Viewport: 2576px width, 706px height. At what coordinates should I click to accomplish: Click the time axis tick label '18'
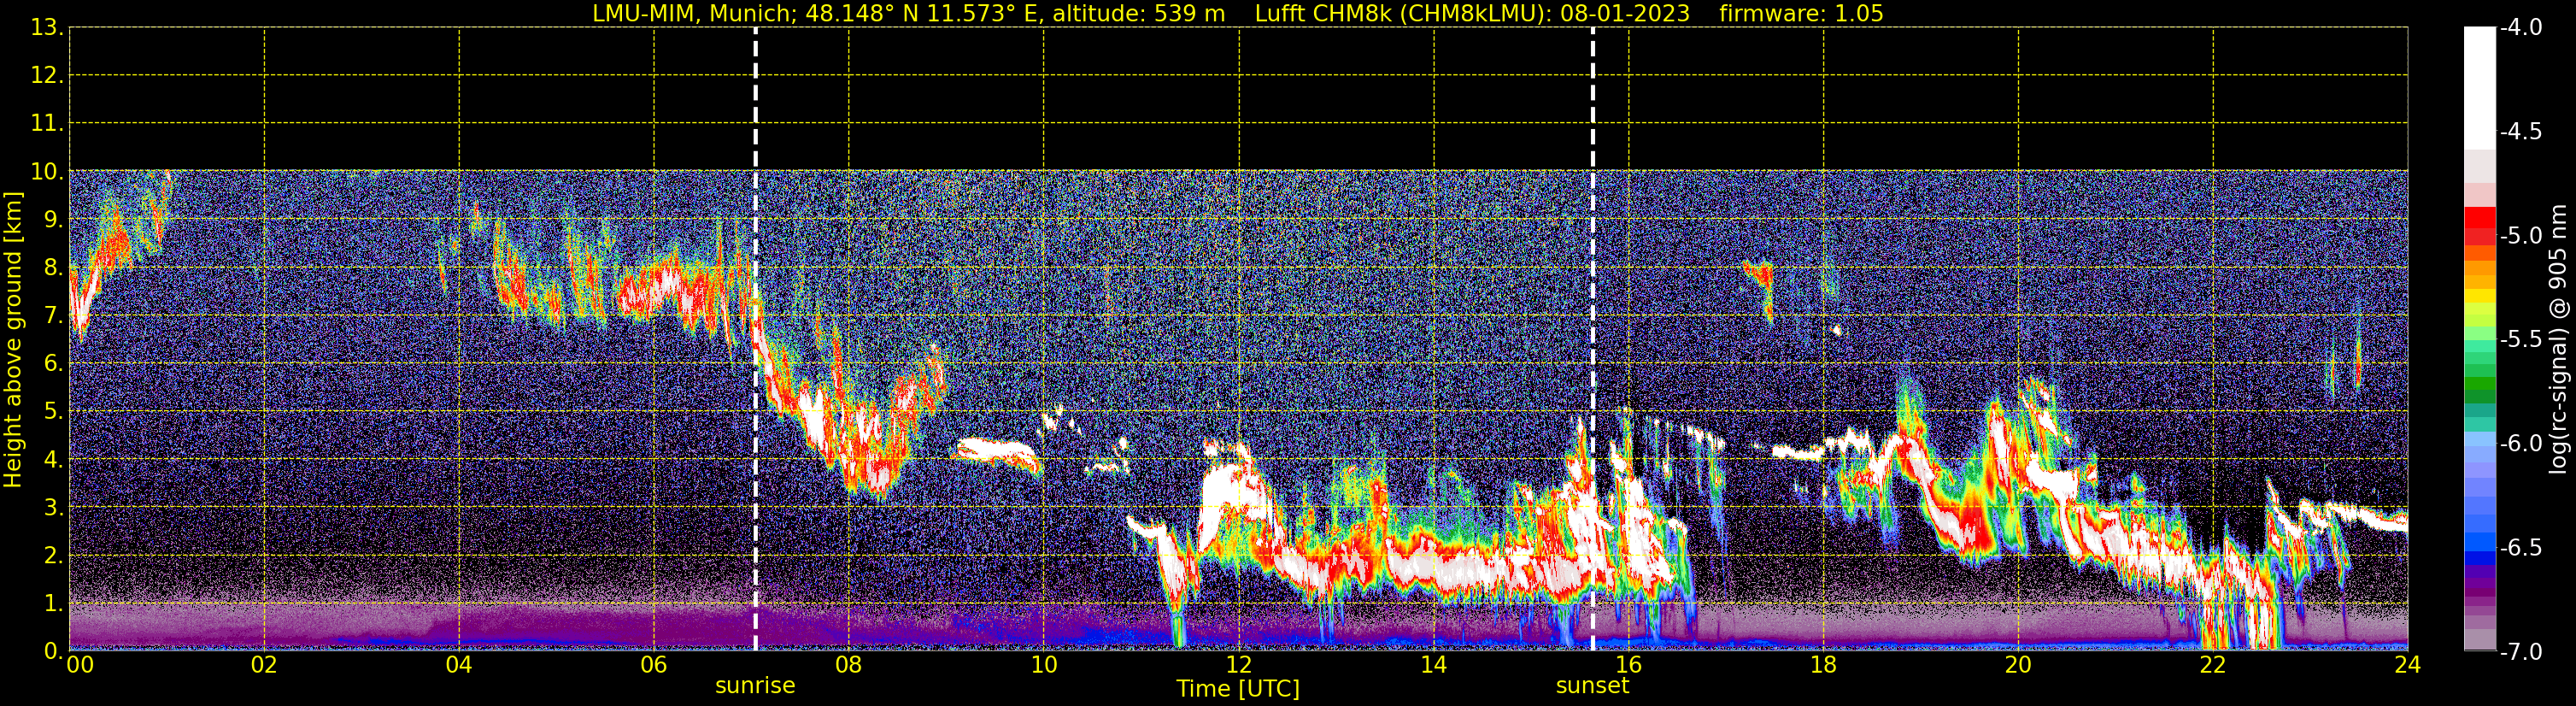[1824, 665]
